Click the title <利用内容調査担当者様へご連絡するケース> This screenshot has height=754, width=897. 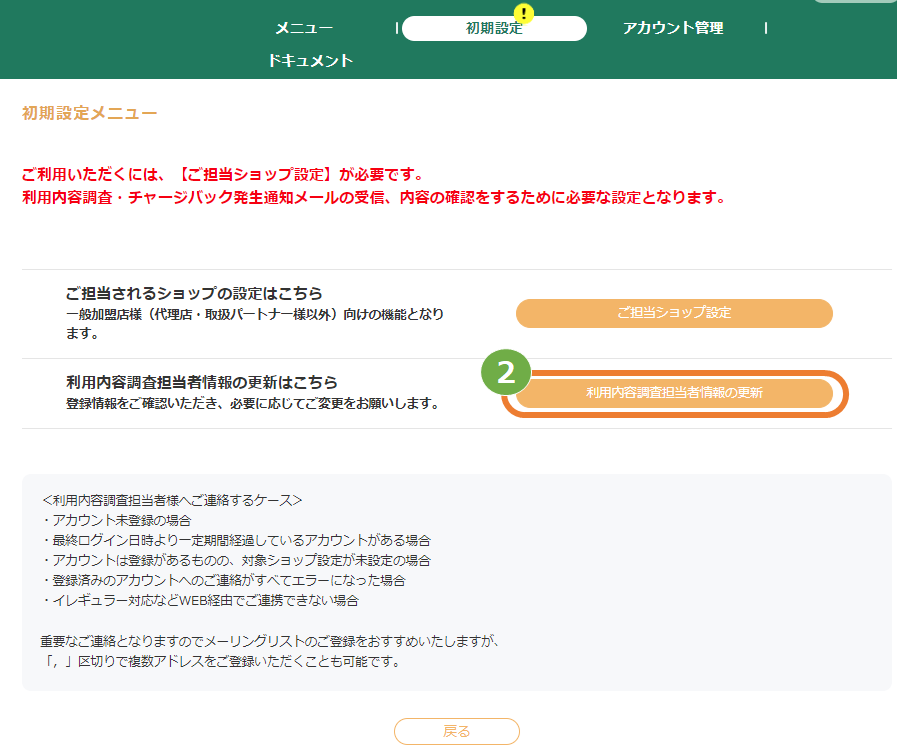click(172, 500)
